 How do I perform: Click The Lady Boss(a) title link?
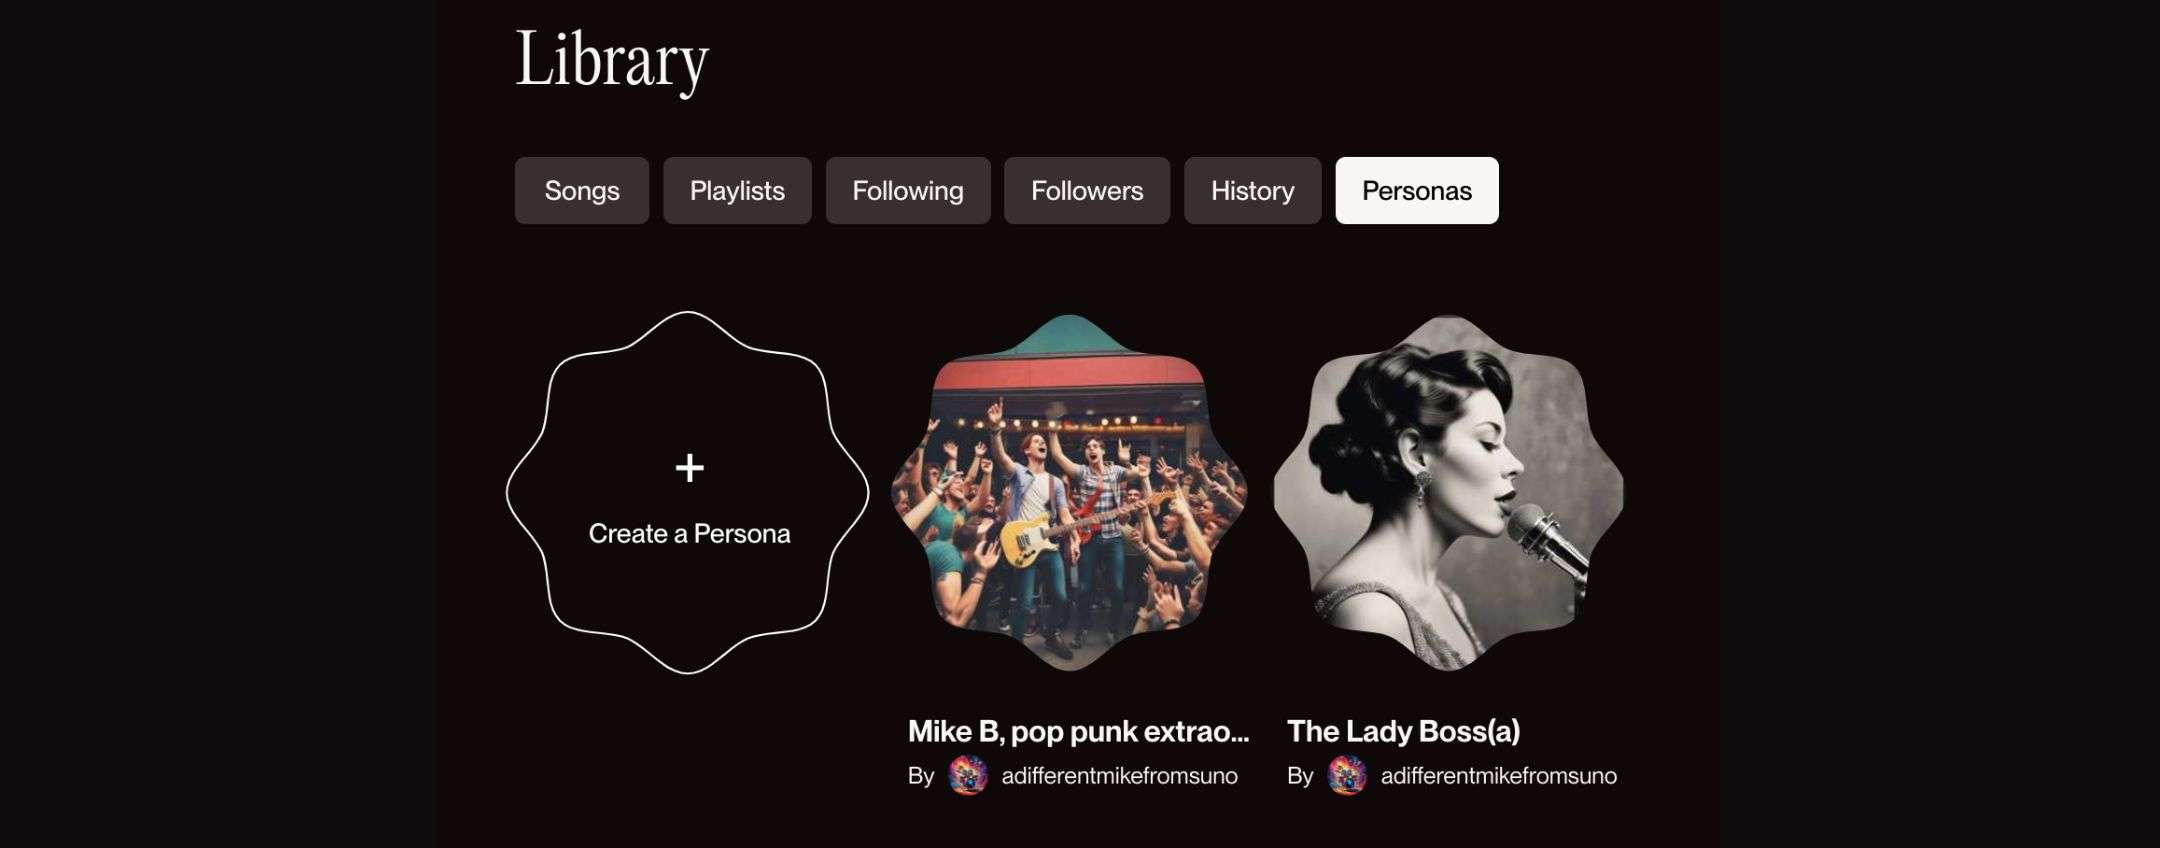[1403, 732]
